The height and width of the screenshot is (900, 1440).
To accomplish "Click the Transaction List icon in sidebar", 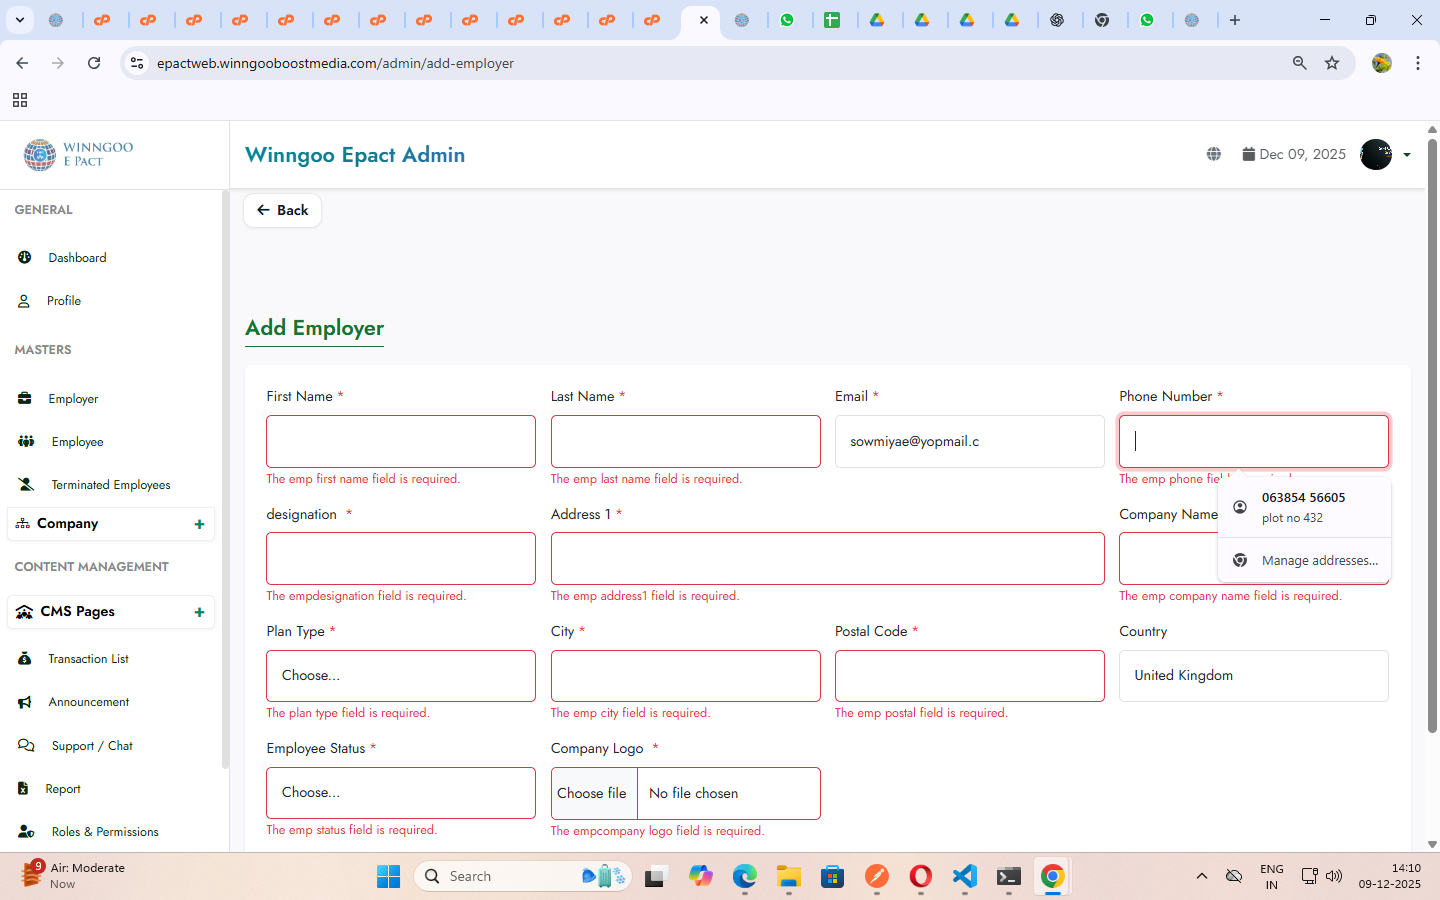I will [25, 658].
